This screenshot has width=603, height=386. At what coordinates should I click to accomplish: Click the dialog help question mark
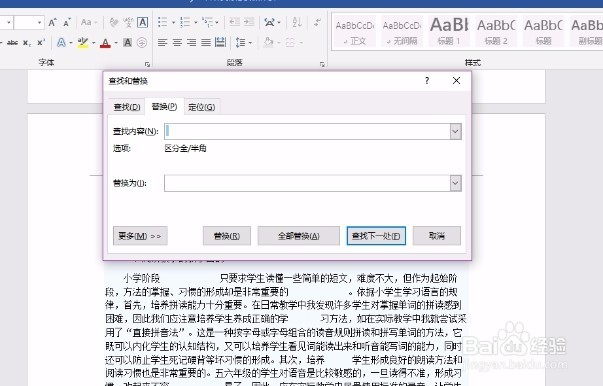(x=427, y=81)
